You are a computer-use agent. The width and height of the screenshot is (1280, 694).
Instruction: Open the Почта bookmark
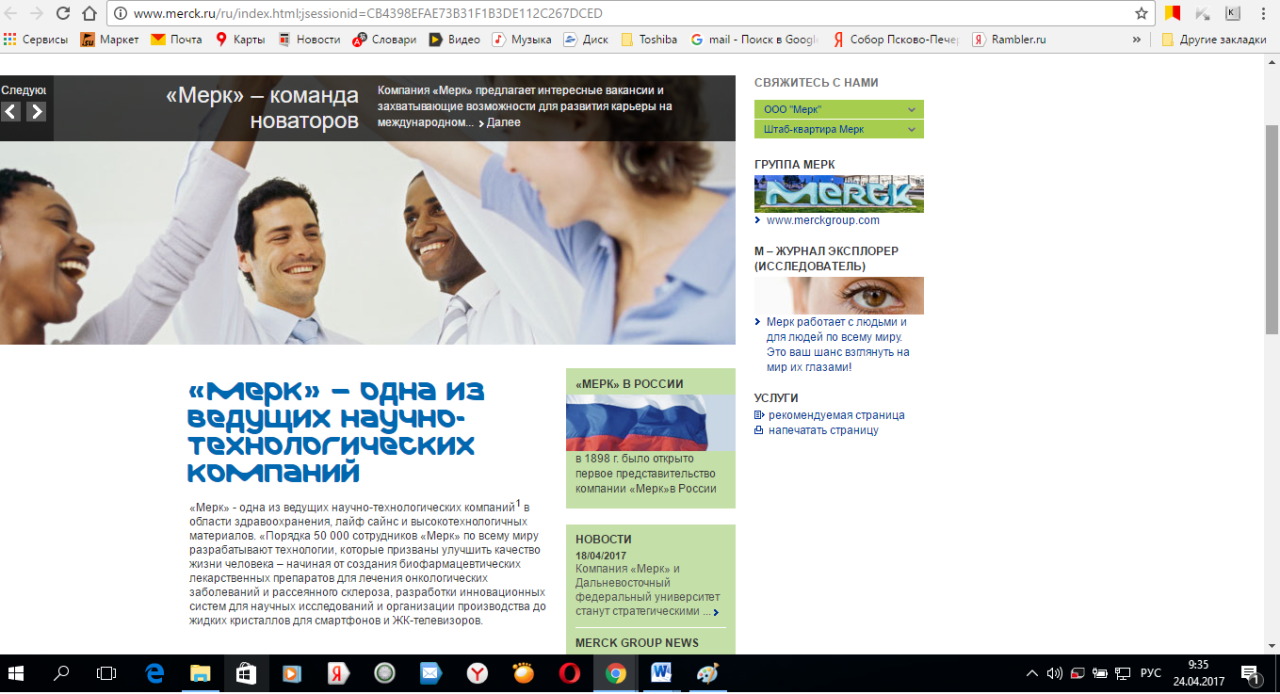coord(176,40)
